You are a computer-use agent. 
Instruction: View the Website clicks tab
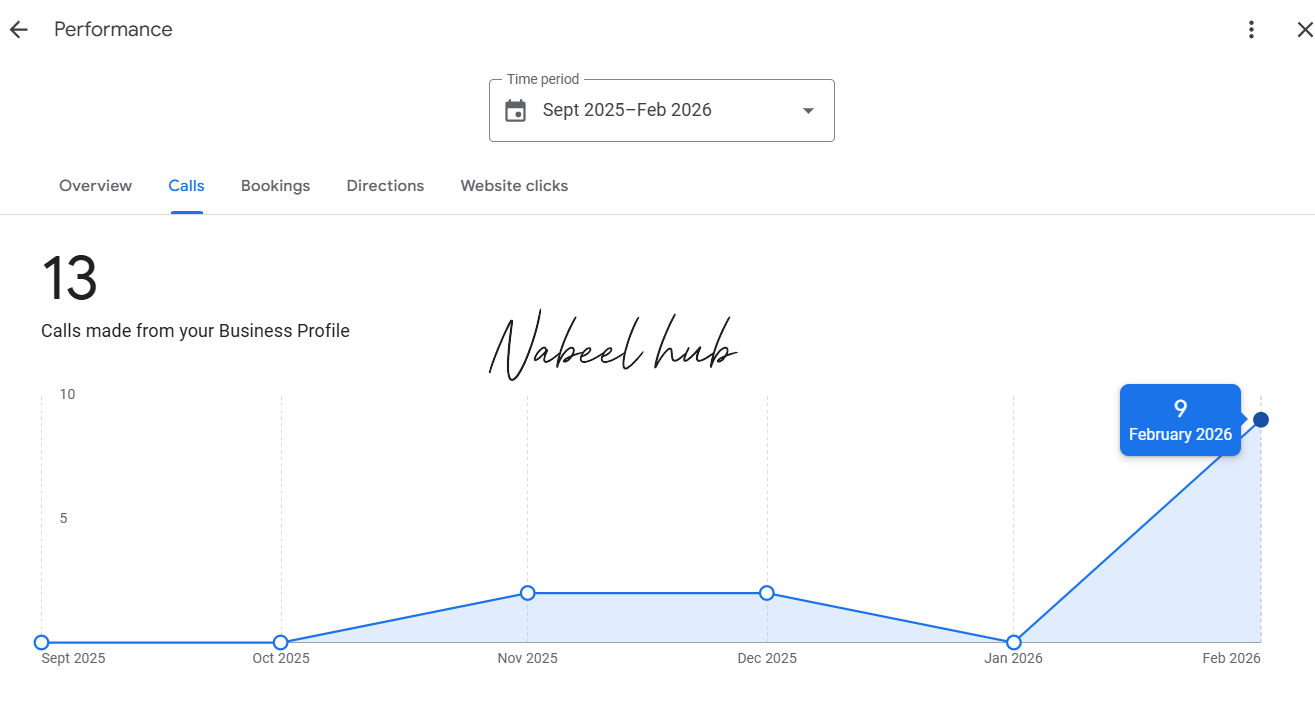click(x=514, y=186)
